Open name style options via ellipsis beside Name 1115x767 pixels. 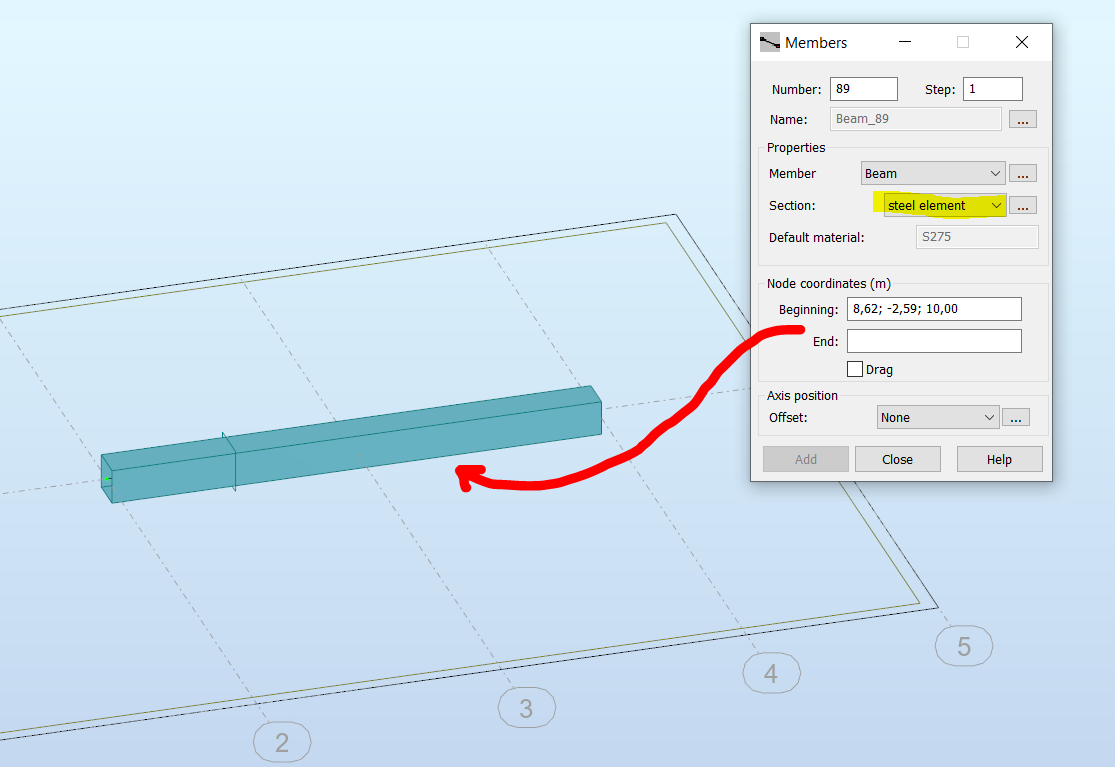click(x=1022, y=118)
